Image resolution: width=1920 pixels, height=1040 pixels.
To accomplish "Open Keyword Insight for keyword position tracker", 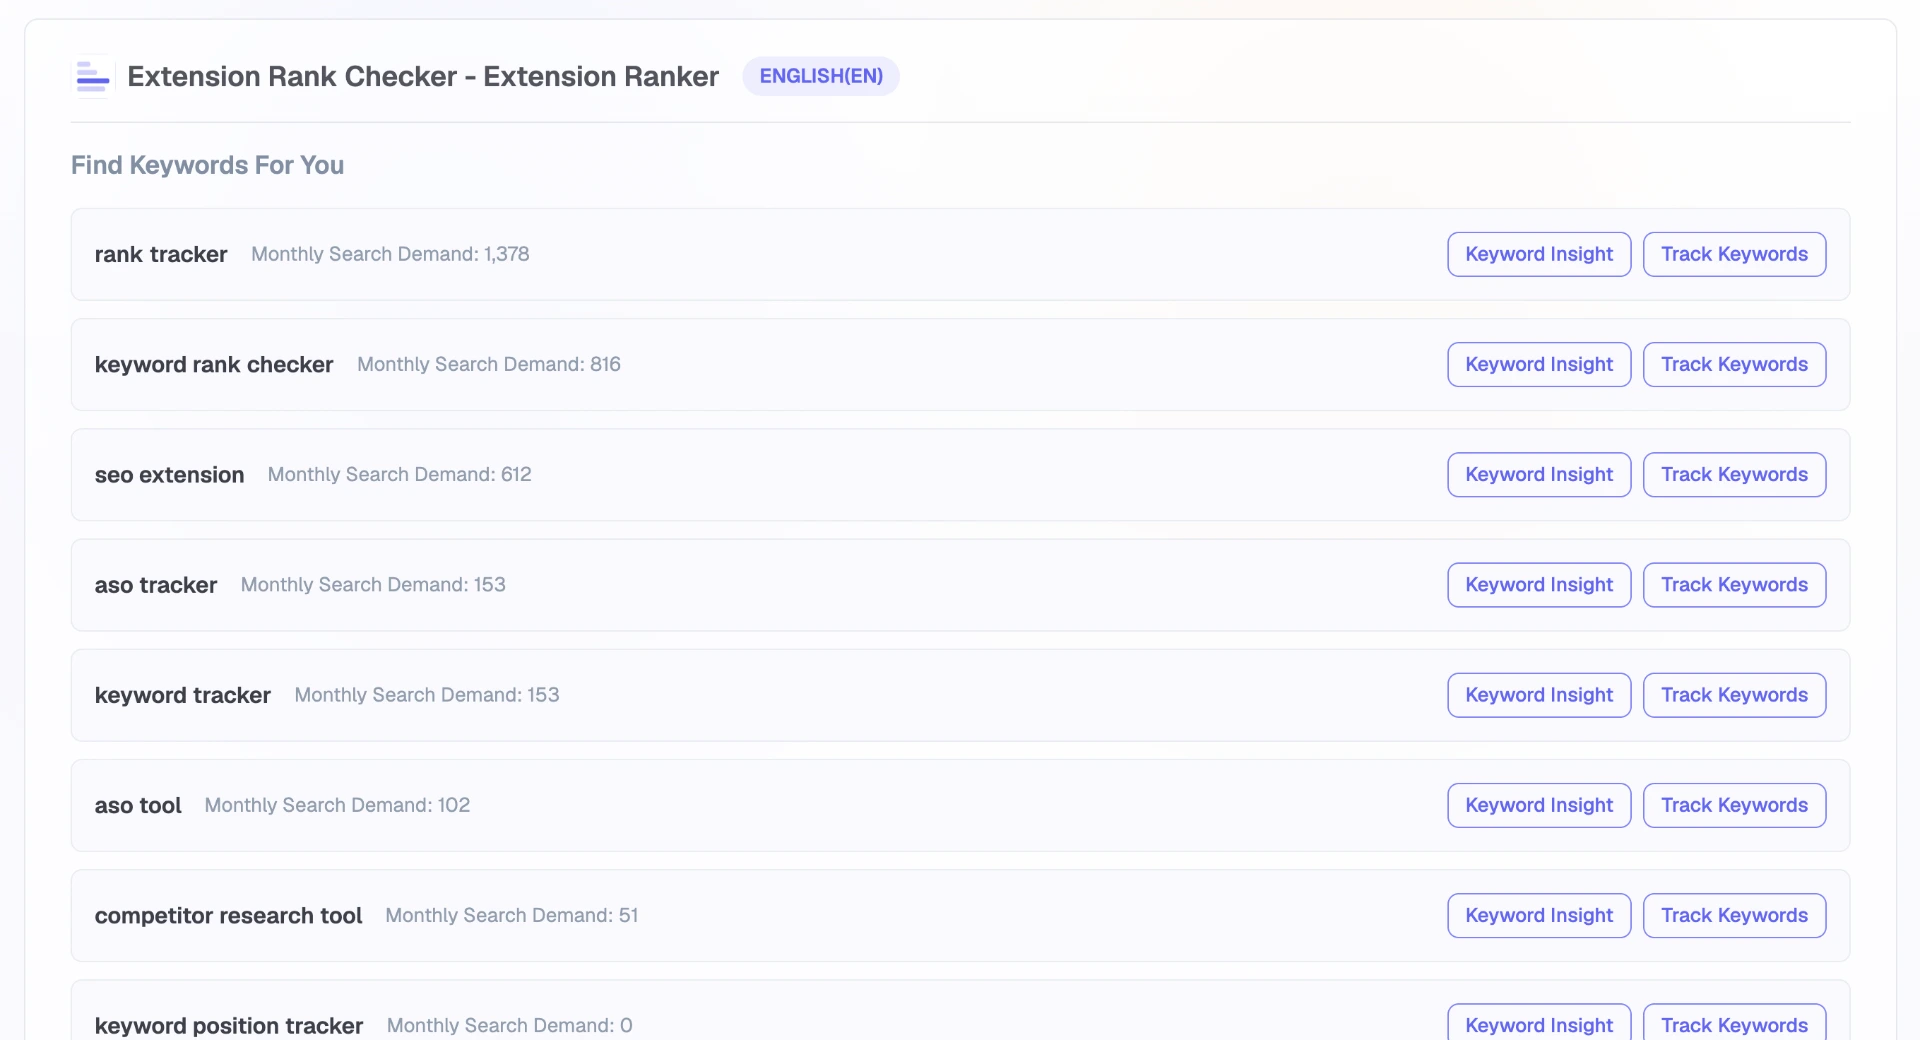I will click(1539, 1024).
